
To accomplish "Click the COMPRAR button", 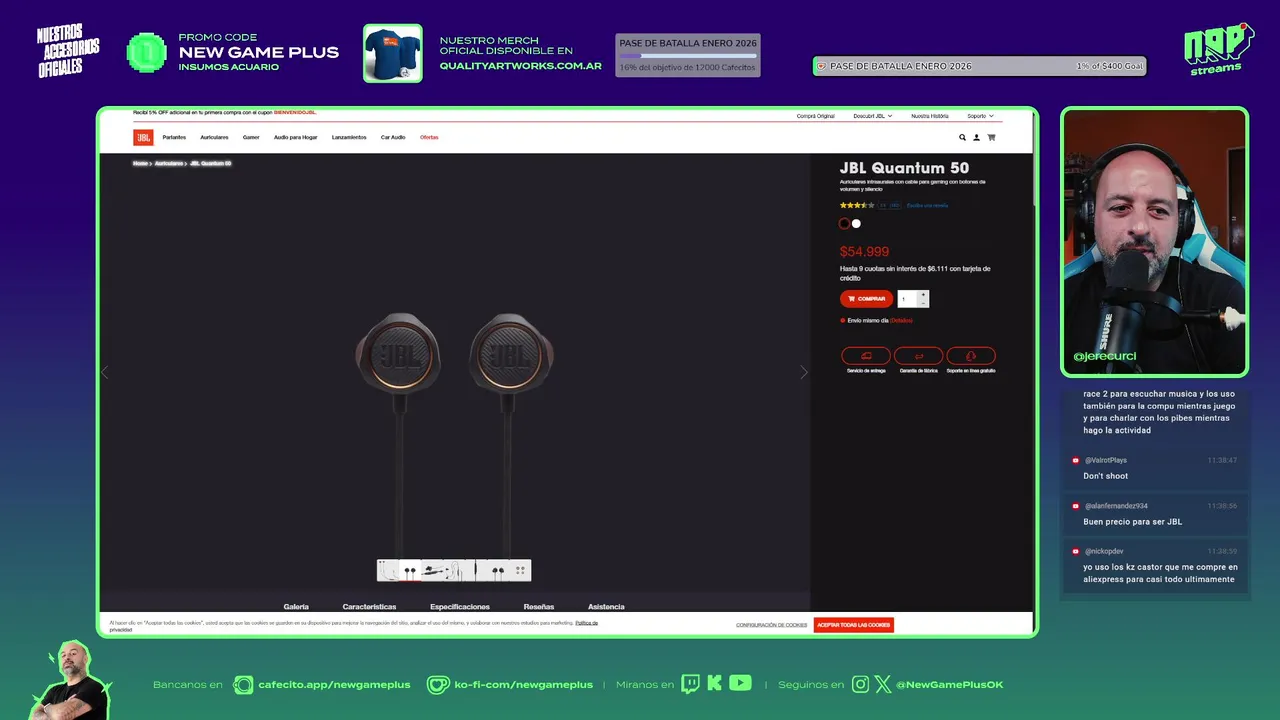I will [866, 299].
